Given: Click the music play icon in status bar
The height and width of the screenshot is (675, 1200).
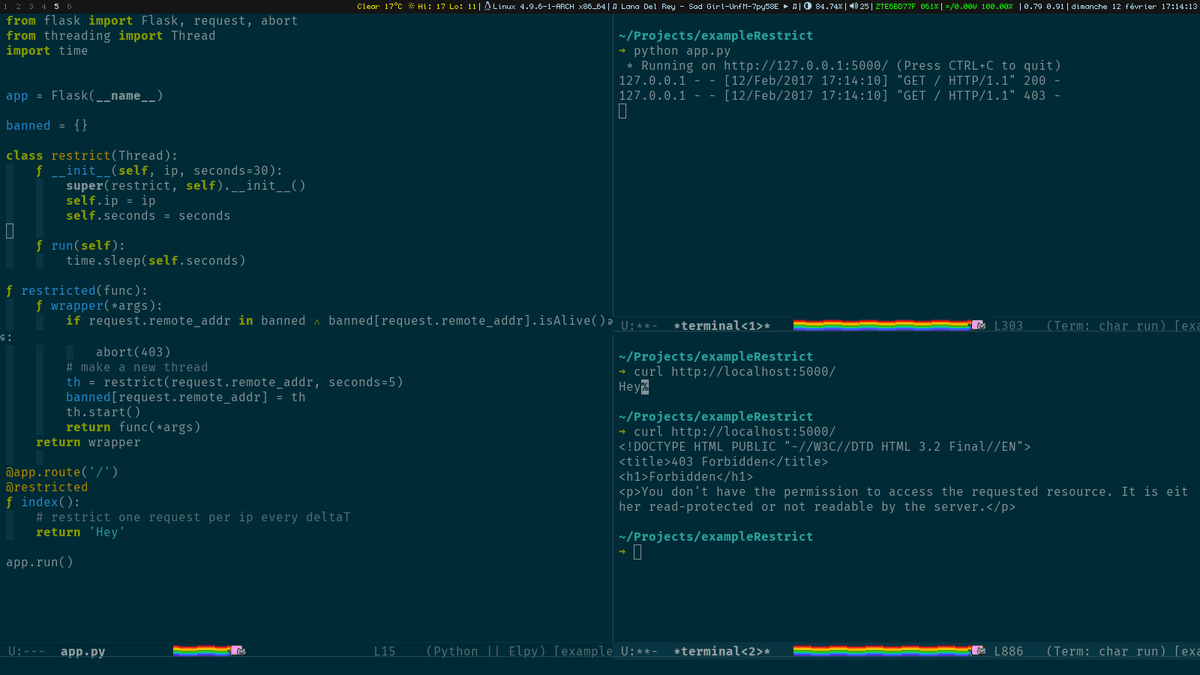Looking at the screenshot, I should point(785,6).
